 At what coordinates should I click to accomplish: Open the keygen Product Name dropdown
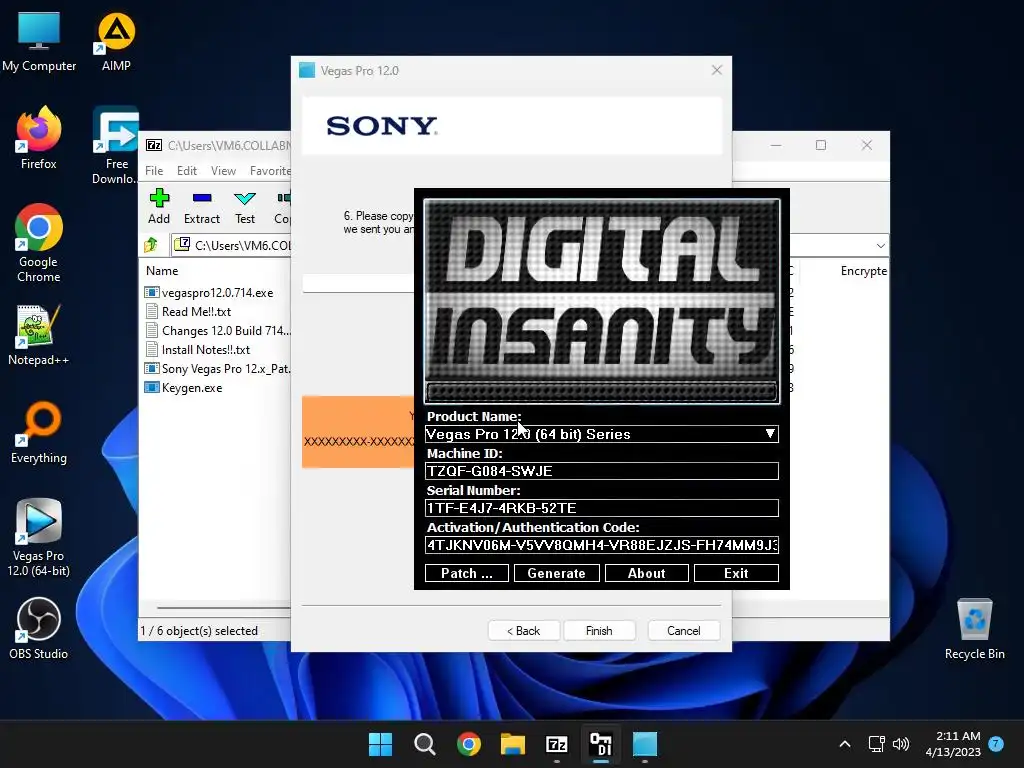tap(770, 434)
